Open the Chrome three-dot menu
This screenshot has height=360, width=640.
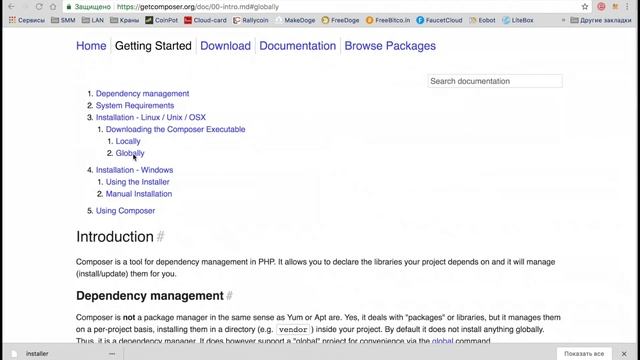click(627, 7)
